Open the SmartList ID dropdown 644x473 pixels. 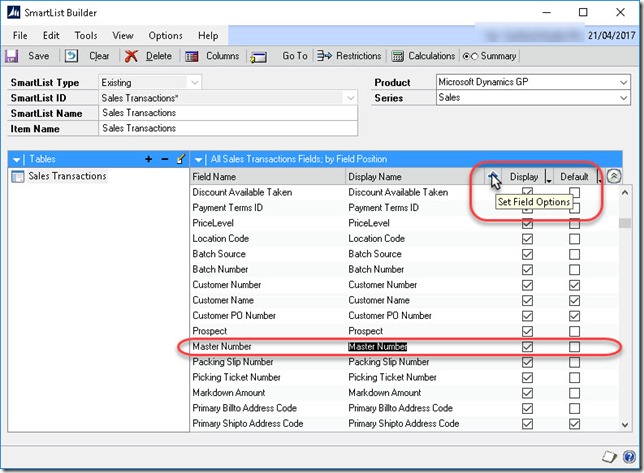click(x=350, y=98)
